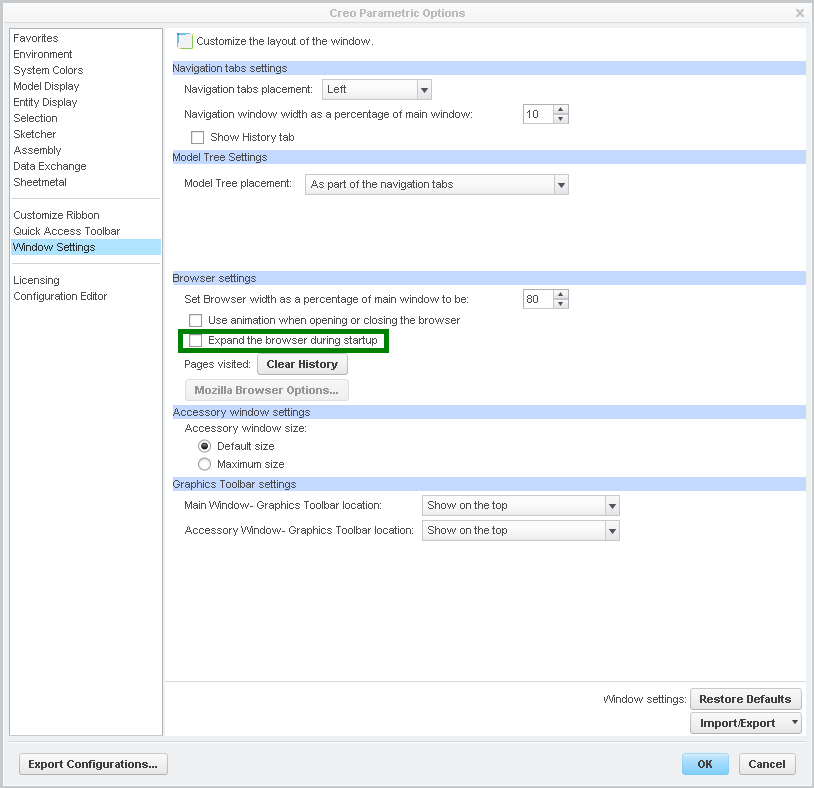Viewport: 814px width, 788px height.
Task: Click the Cancel button
Action: (767, 764)
